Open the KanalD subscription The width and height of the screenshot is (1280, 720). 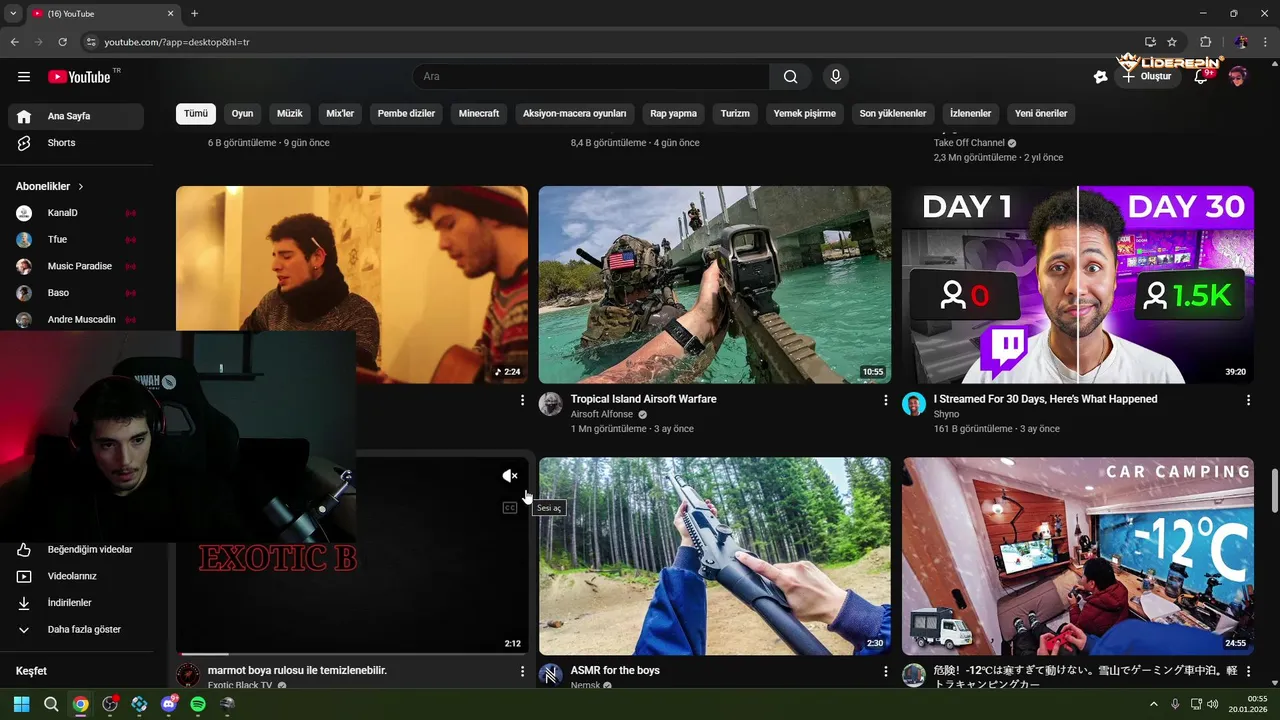[x=76, y=213]
